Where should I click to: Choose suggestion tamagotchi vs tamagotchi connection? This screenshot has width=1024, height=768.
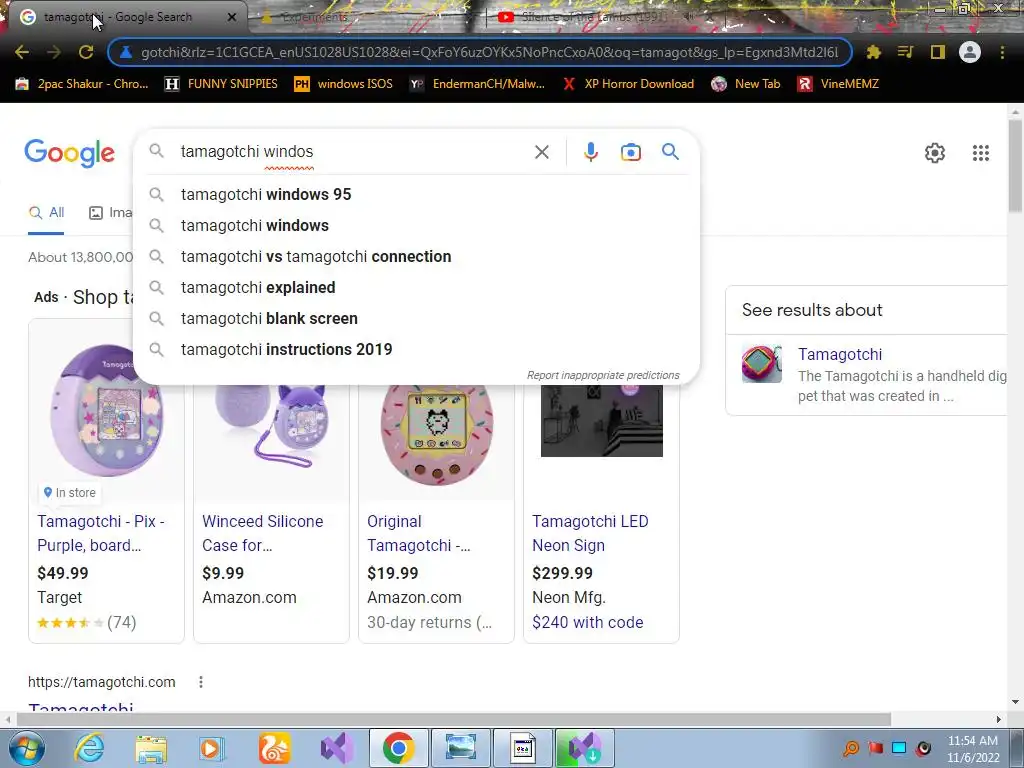tap(416, 257)
